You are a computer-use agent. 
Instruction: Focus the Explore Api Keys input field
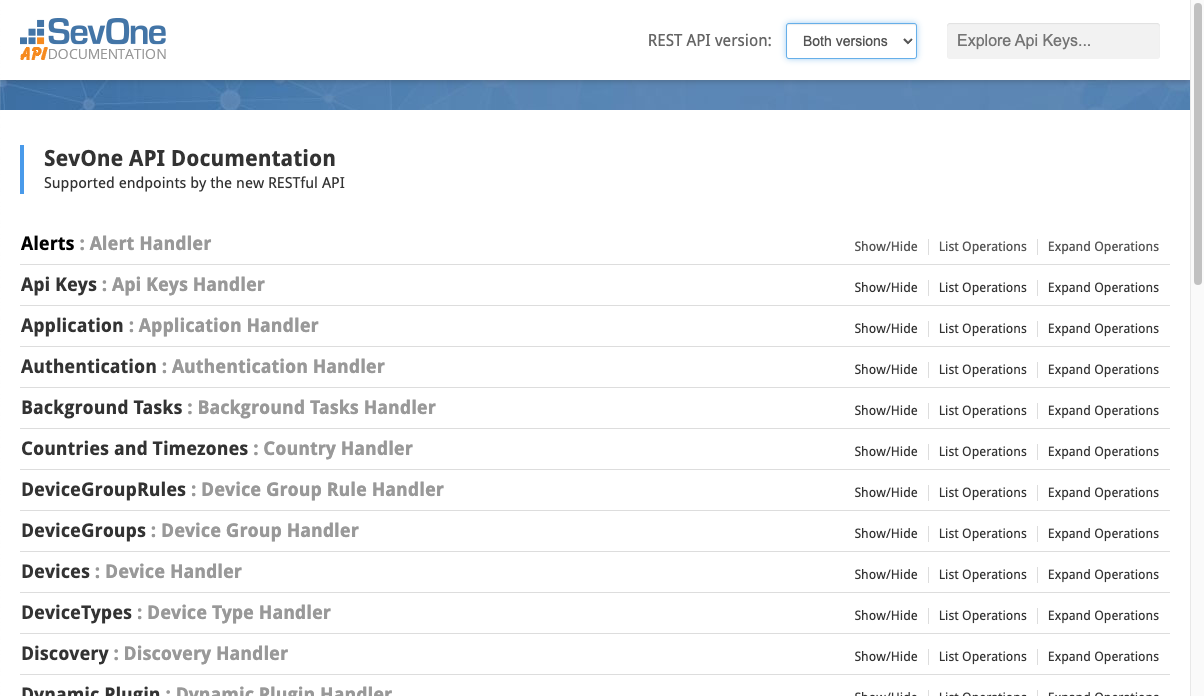(x=1053, y=41)
